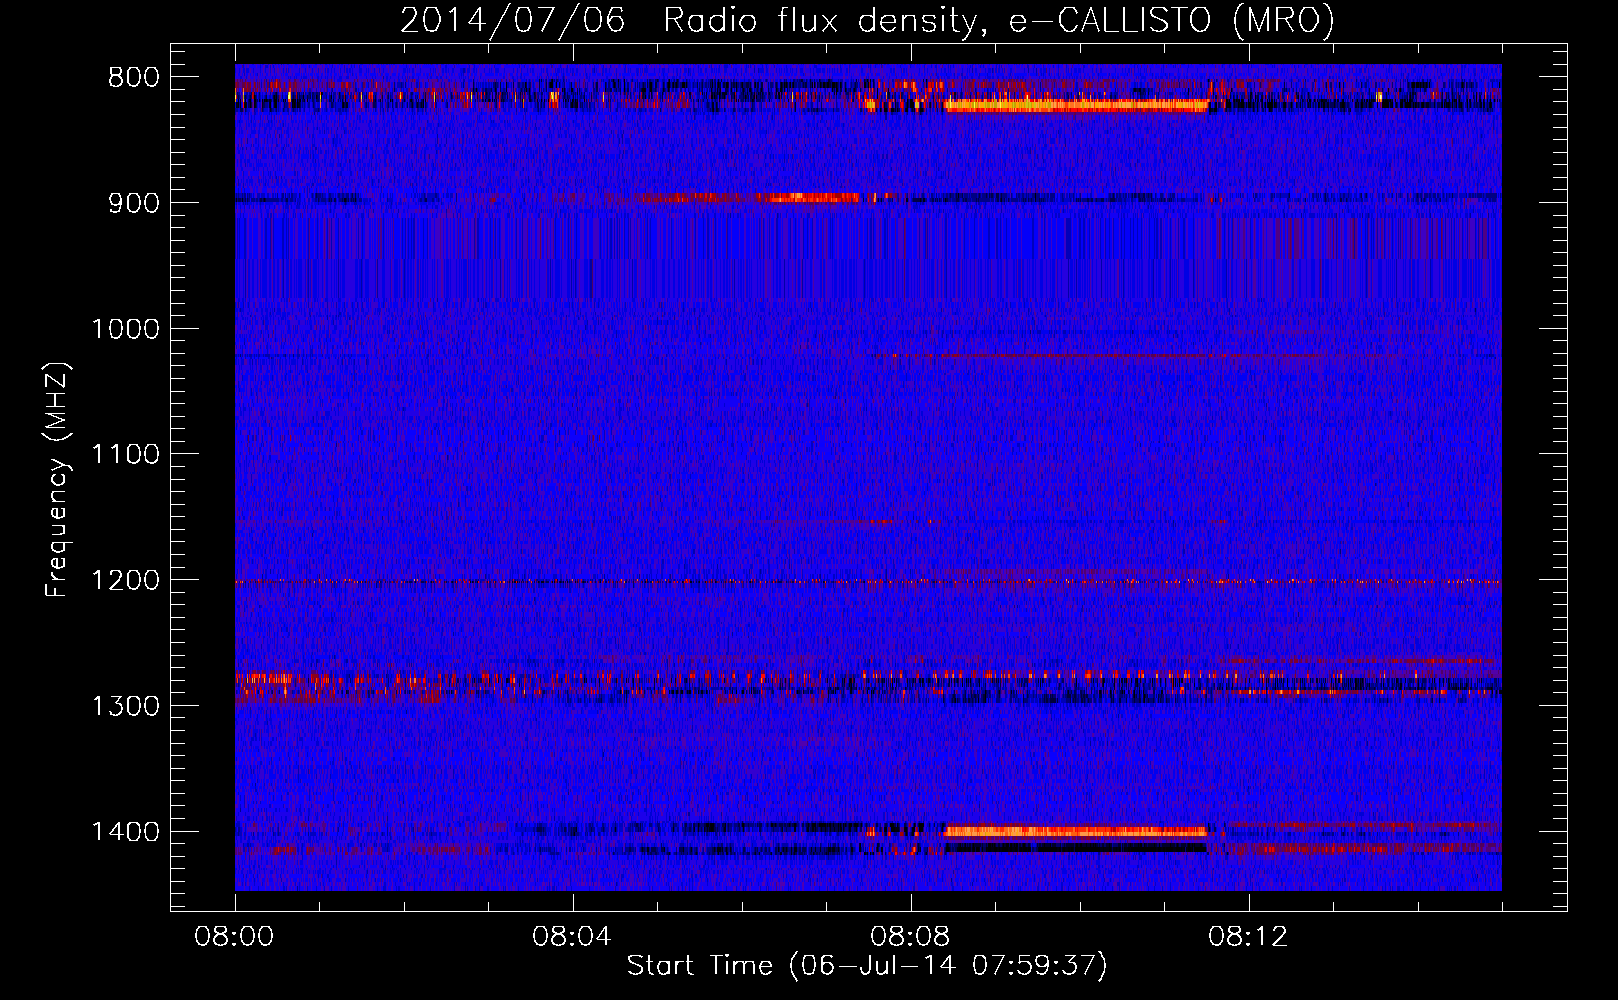The height and width of the screenshot is (1000, 1618).
Task: Click the 08:08 time axis label
Action: point(910,937)
